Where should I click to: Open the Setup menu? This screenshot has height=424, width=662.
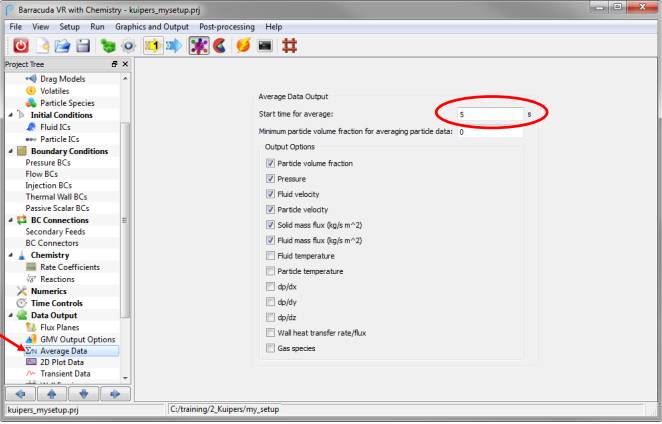70,27
